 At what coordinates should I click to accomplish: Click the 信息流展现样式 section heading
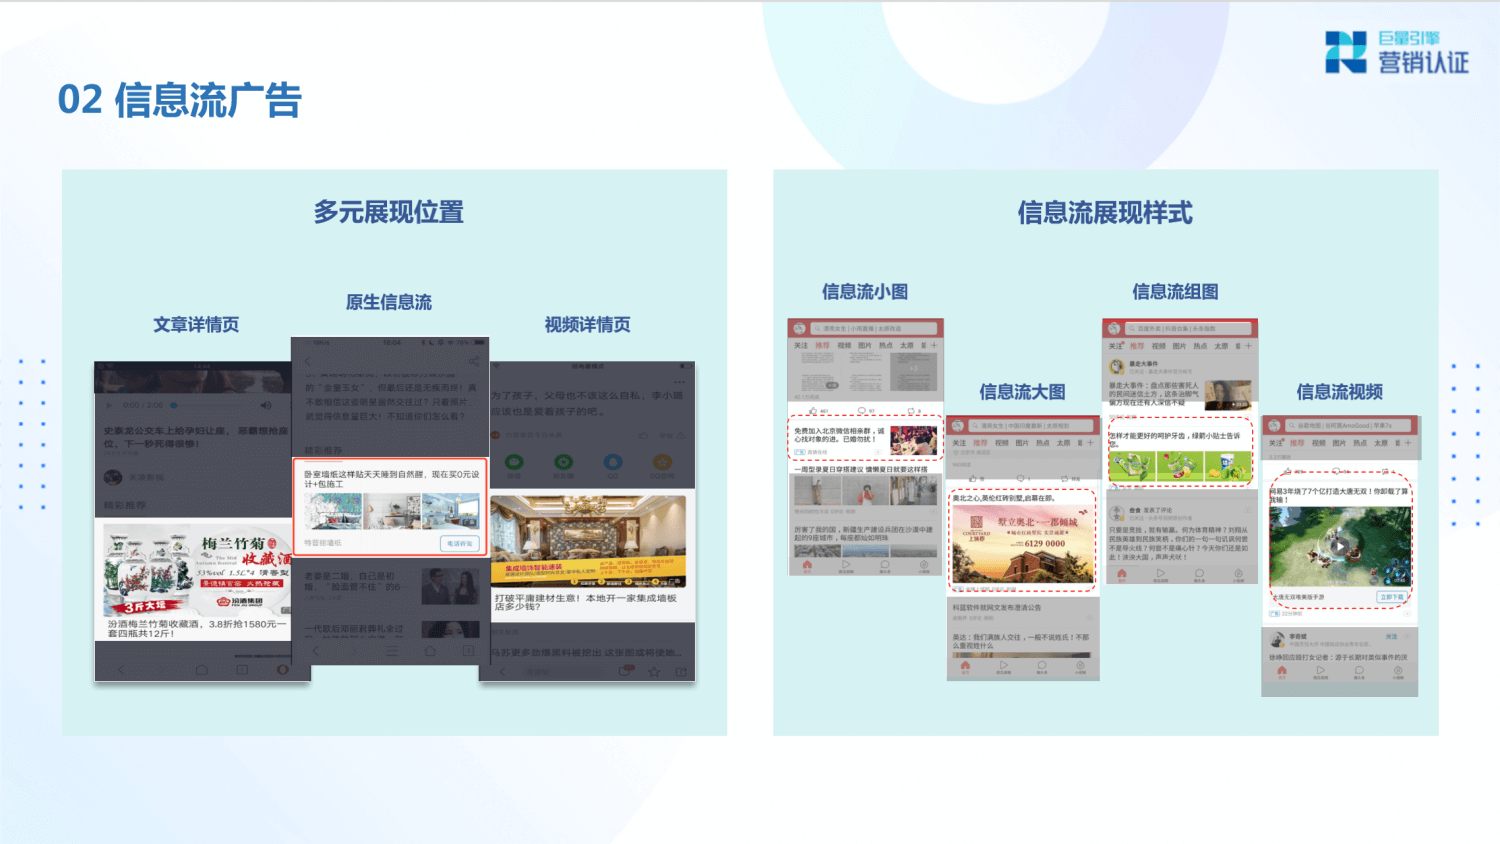(x=1105, y=212)
